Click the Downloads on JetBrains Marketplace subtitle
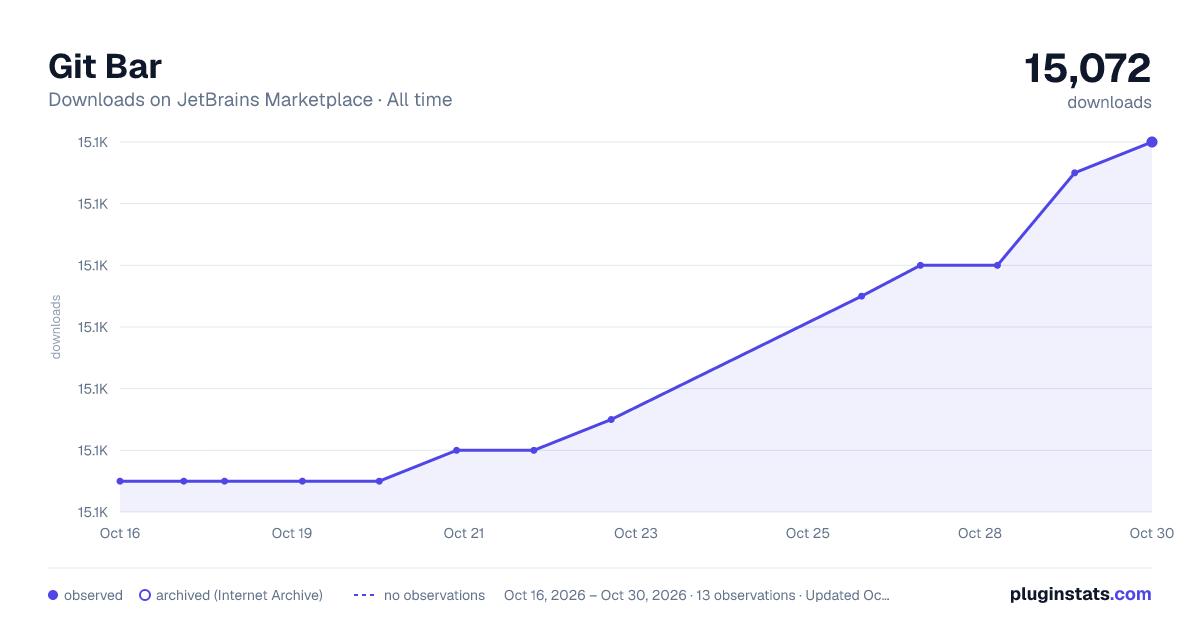 (250, 100)
